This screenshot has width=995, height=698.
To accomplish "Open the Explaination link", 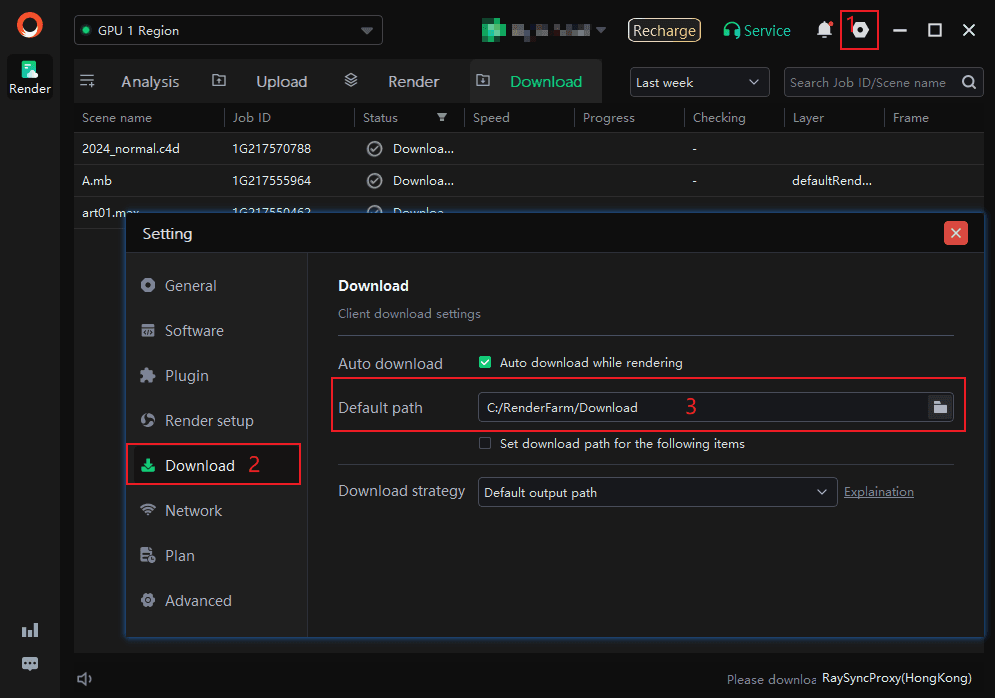I will 878,492.
